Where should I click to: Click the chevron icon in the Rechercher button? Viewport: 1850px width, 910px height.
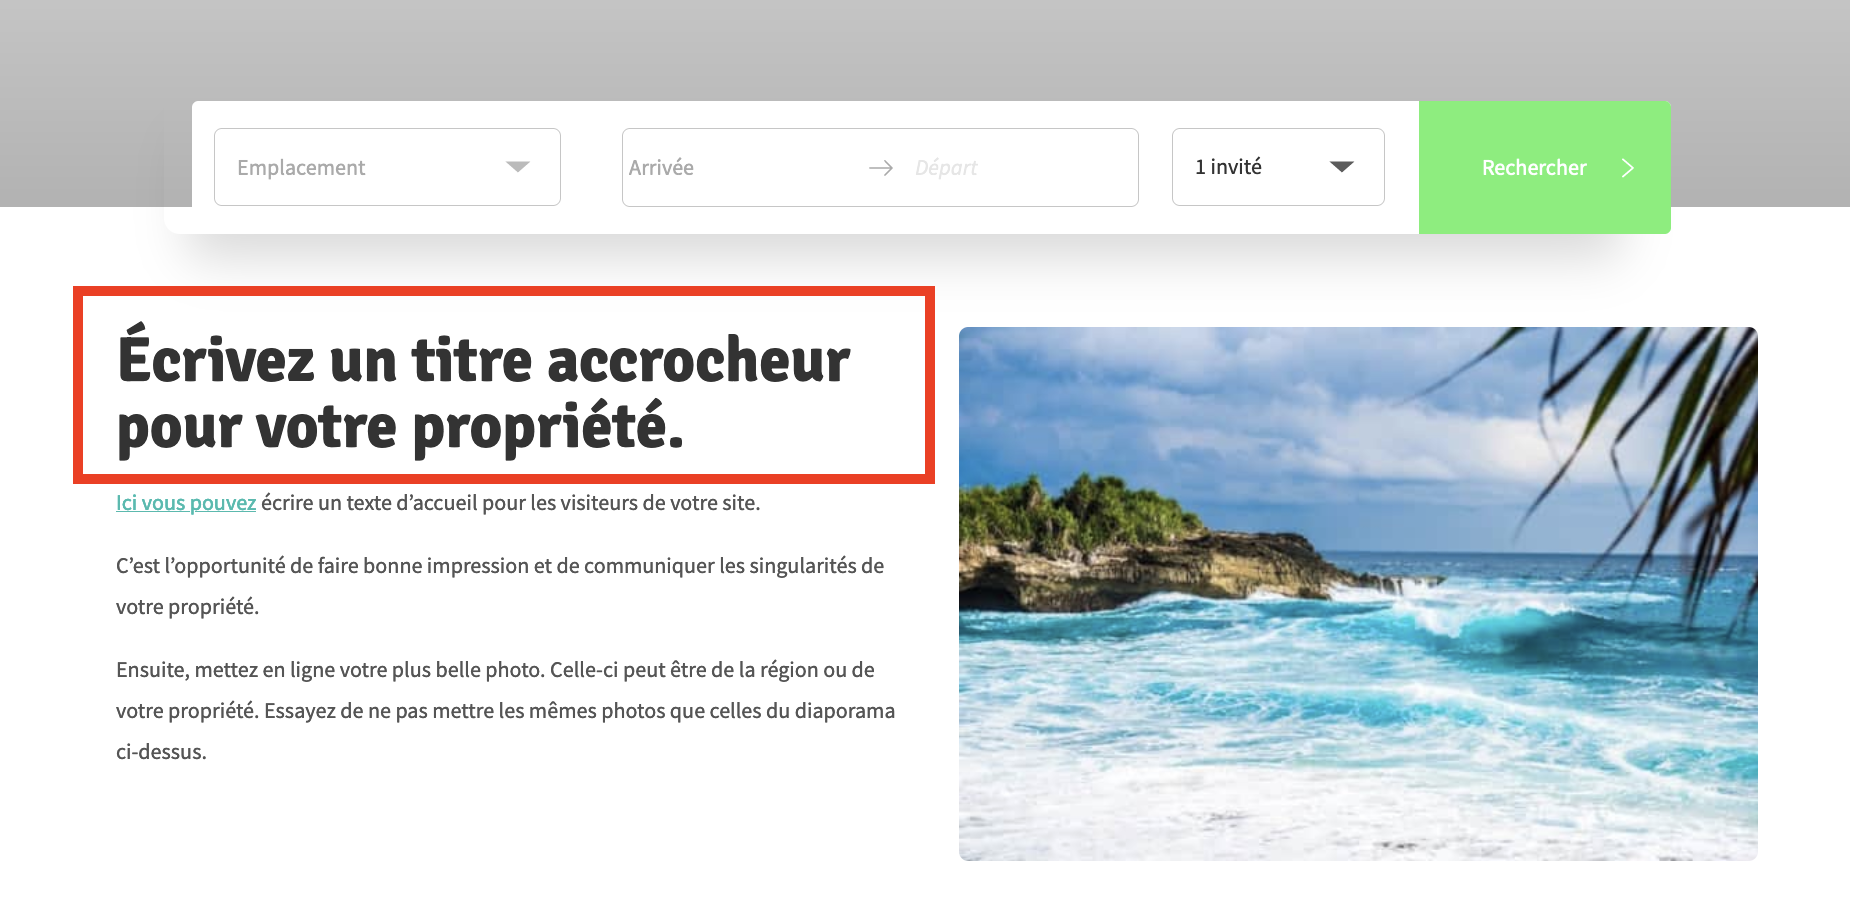[x=1628, y=168]
